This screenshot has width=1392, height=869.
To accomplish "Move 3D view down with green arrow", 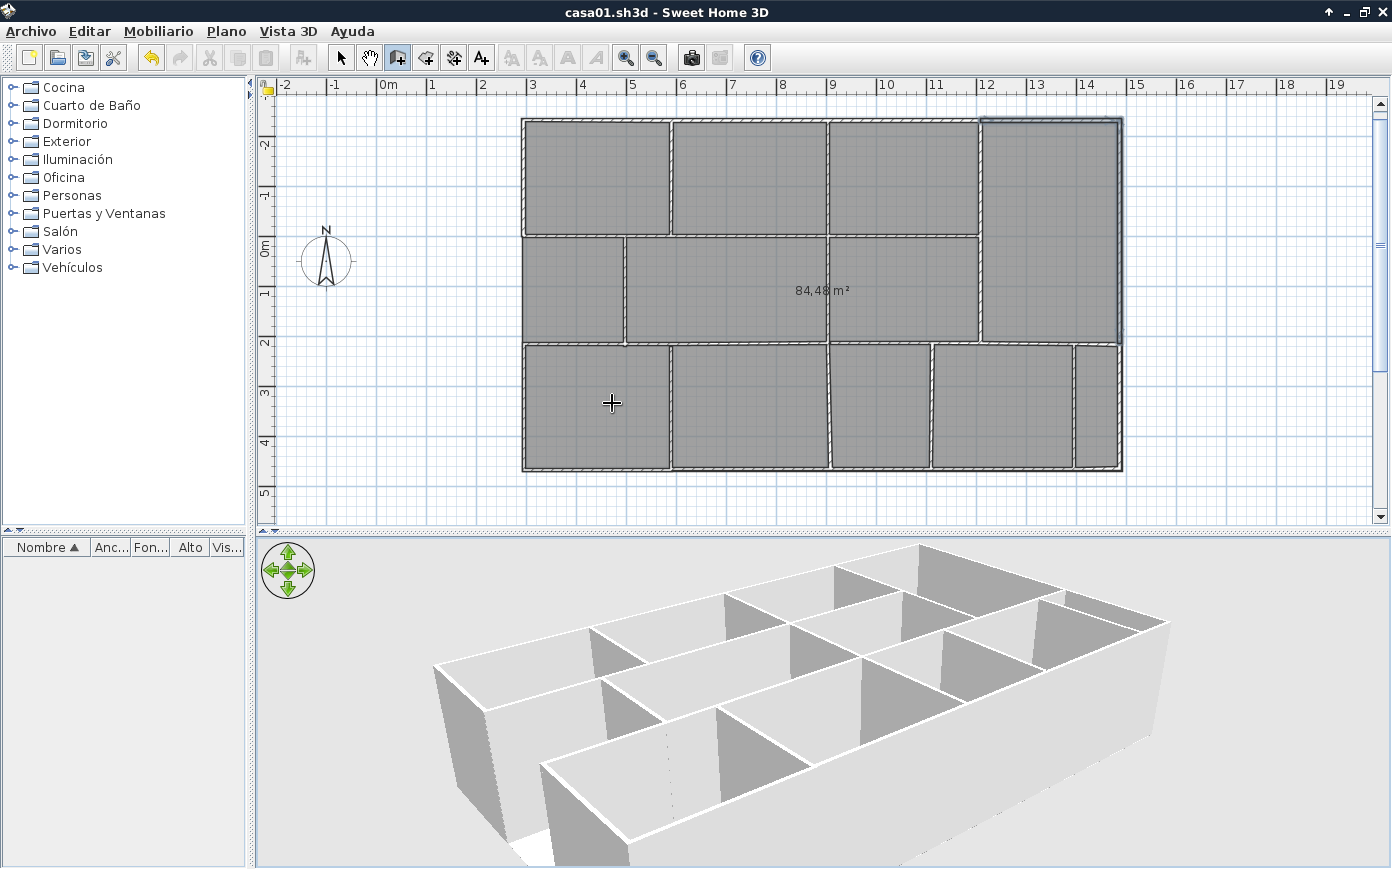I will [x=288, y=588].
